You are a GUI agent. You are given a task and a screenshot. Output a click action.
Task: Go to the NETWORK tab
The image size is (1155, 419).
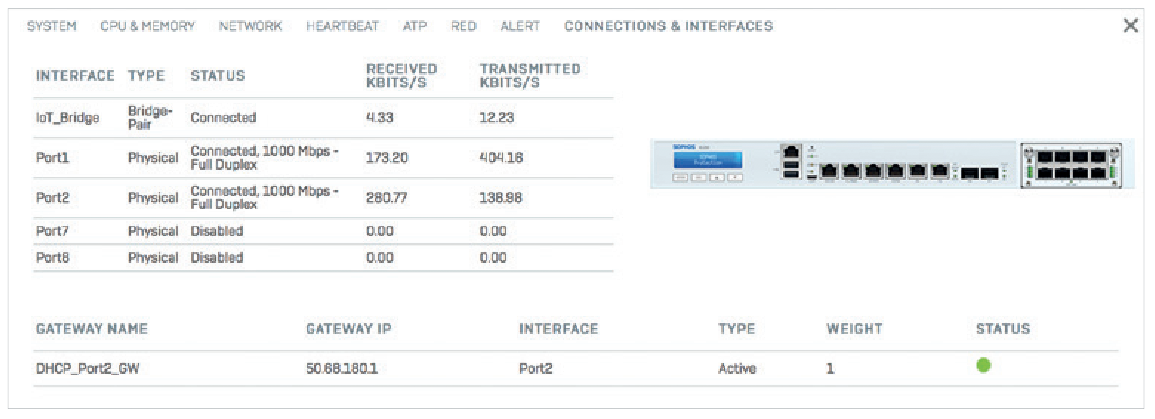coord(250,27)
